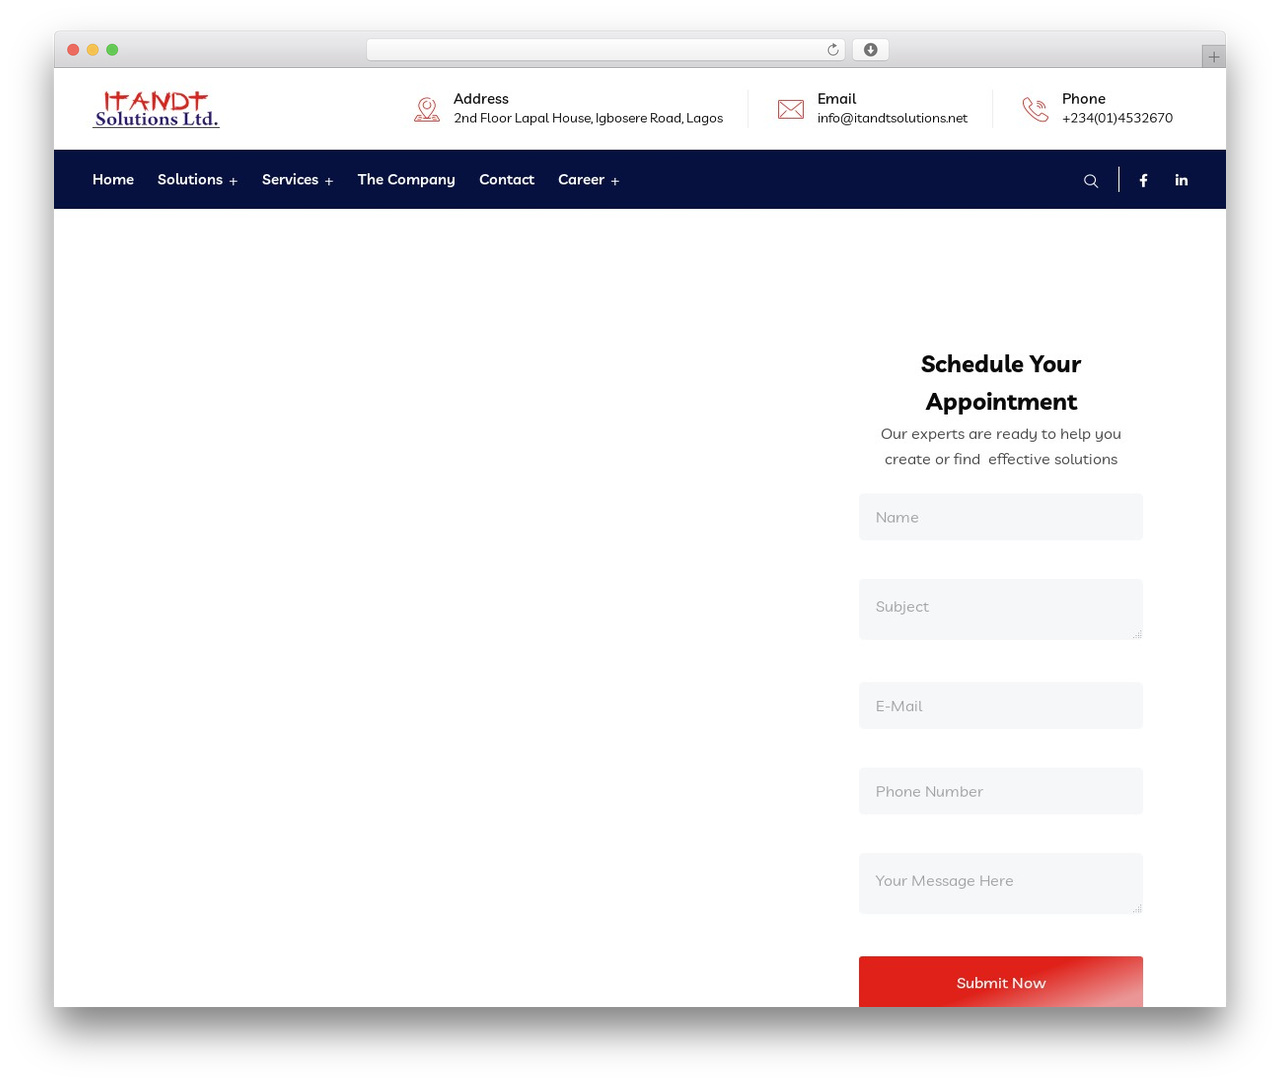Expand the Solutions menu
This screenshot has height=1084, width=1280.
197,180
